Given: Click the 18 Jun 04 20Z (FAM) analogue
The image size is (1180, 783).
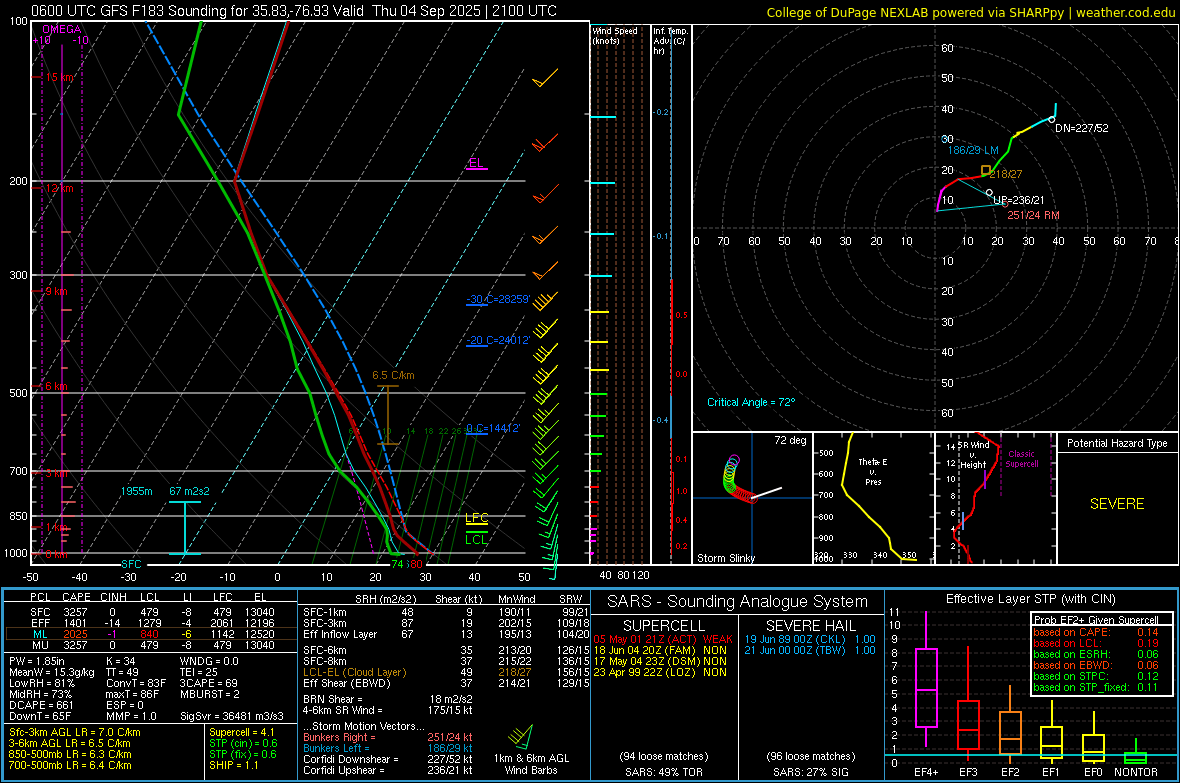Looking at the screenshot, I should click(660, 650).
